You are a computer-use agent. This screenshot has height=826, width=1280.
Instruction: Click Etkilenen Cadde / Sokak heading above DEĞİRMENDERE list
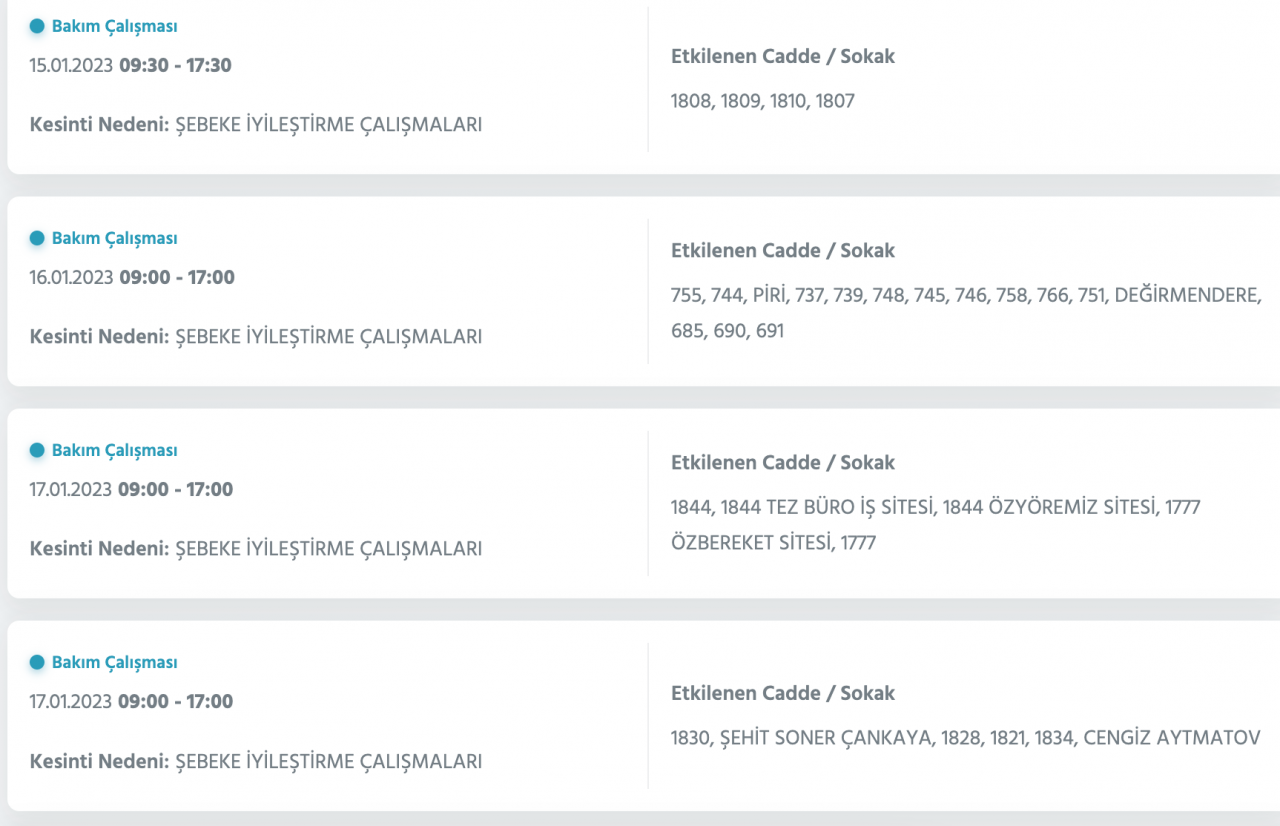pos(783,250)
